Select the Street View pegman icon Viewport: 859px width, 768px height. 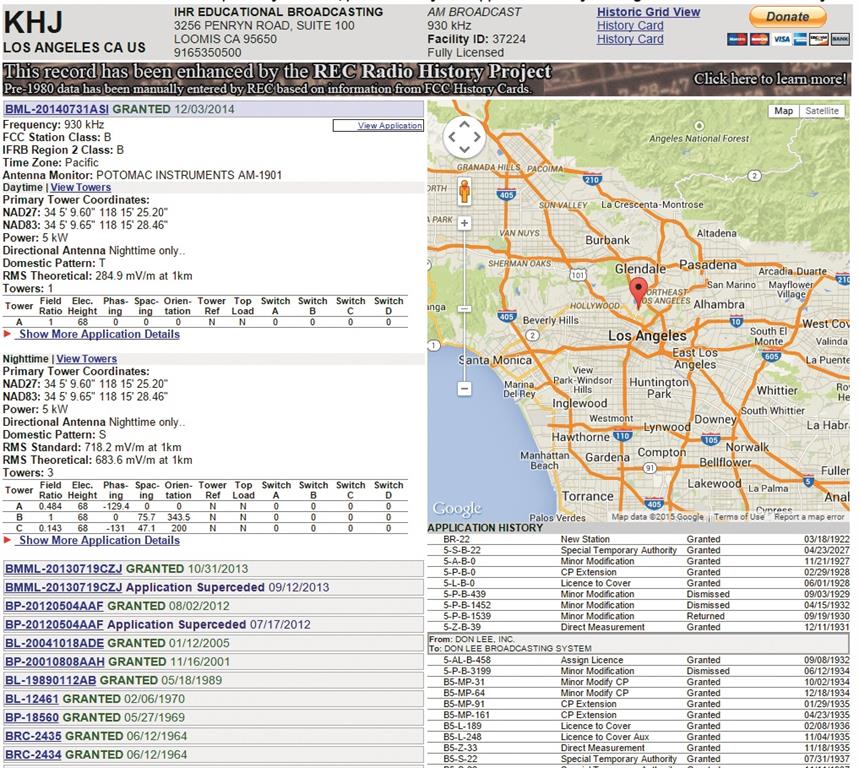pos(464,190)
